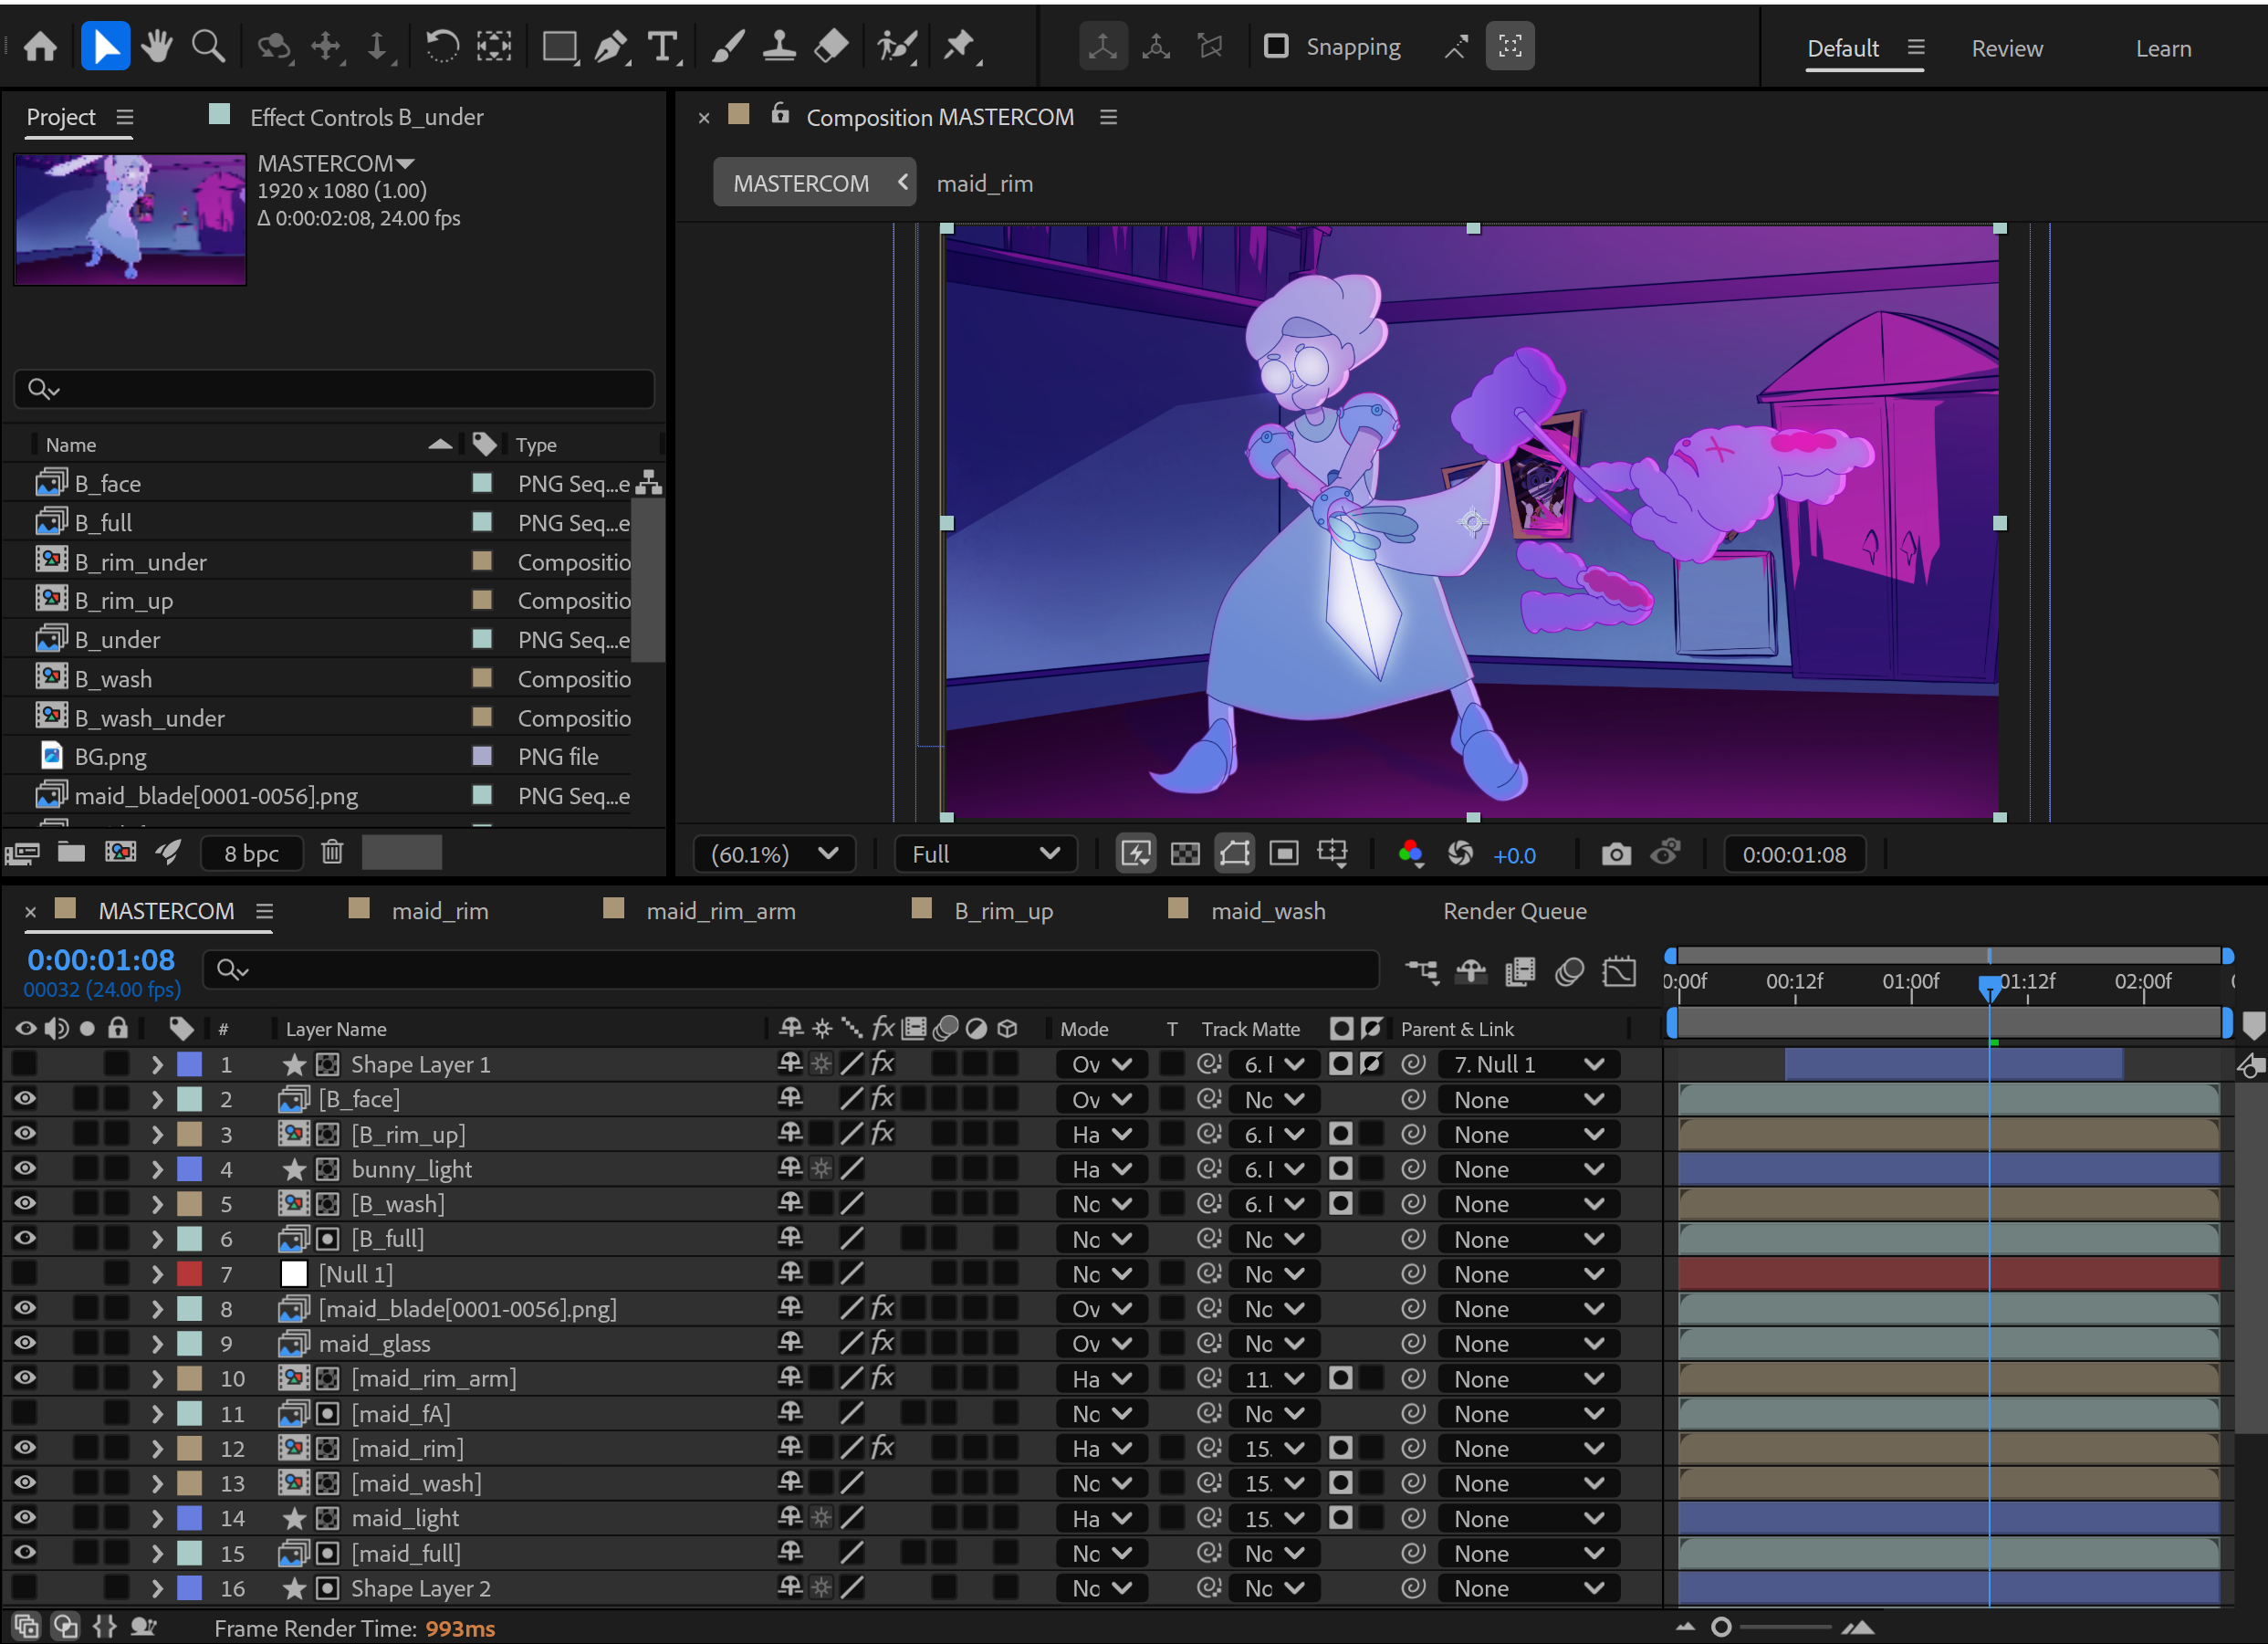
Task: Open the viewer magnification dropdown (60.1%)
Action: coord(774,854)
